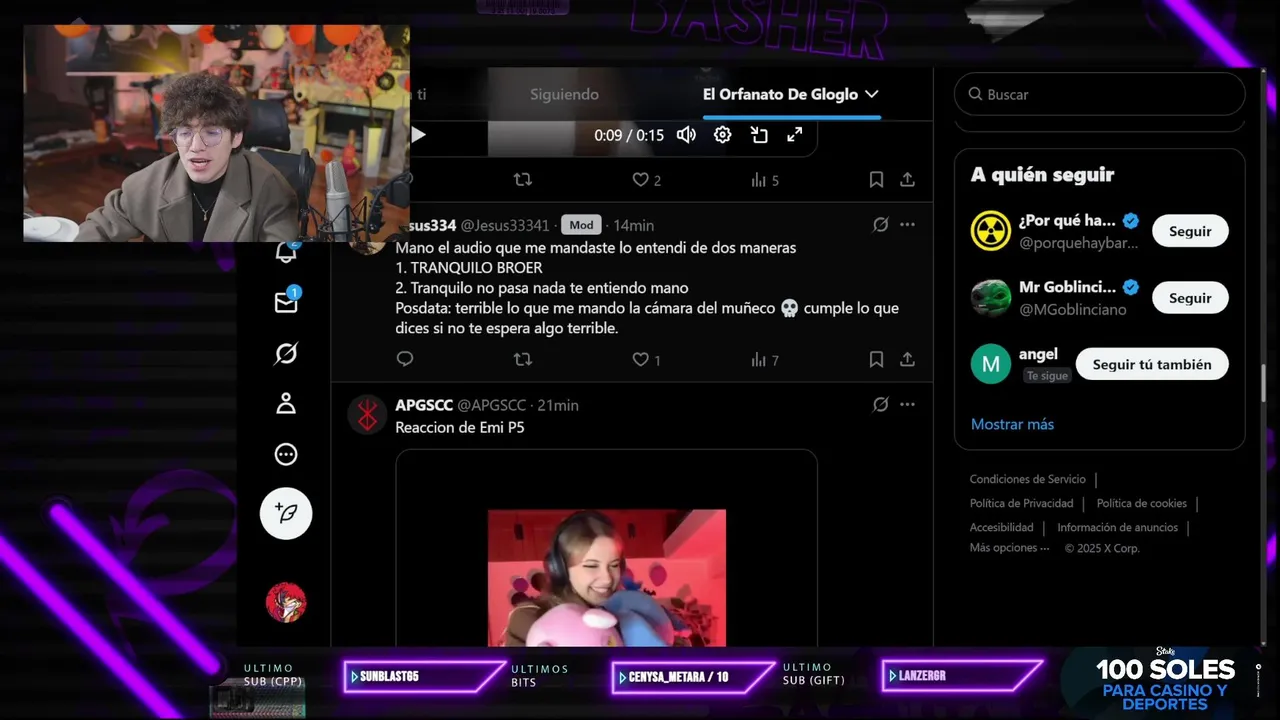Viewport: 1280px width, 720px height.
Task: Open Política de cookies link
Action: coord(1141,503)
